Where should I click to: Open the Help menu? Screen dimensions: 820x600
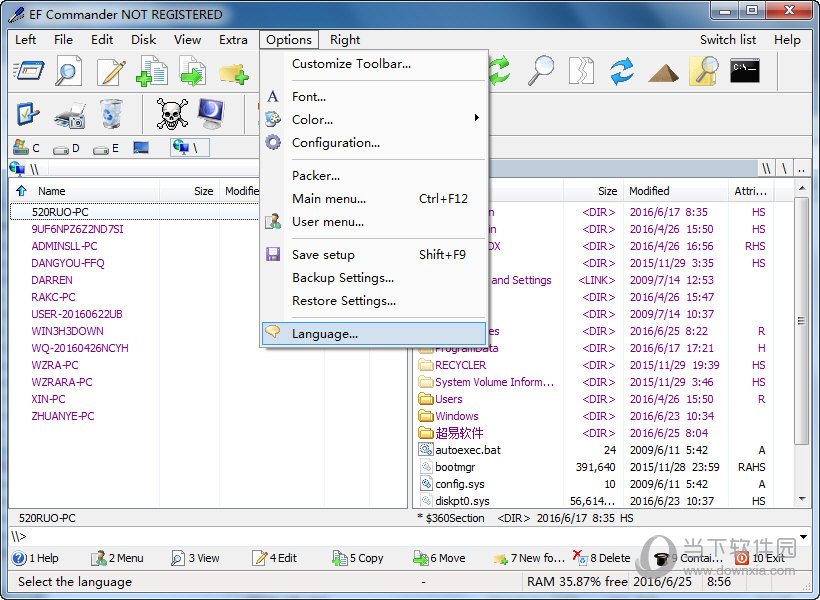click(787, 40)
